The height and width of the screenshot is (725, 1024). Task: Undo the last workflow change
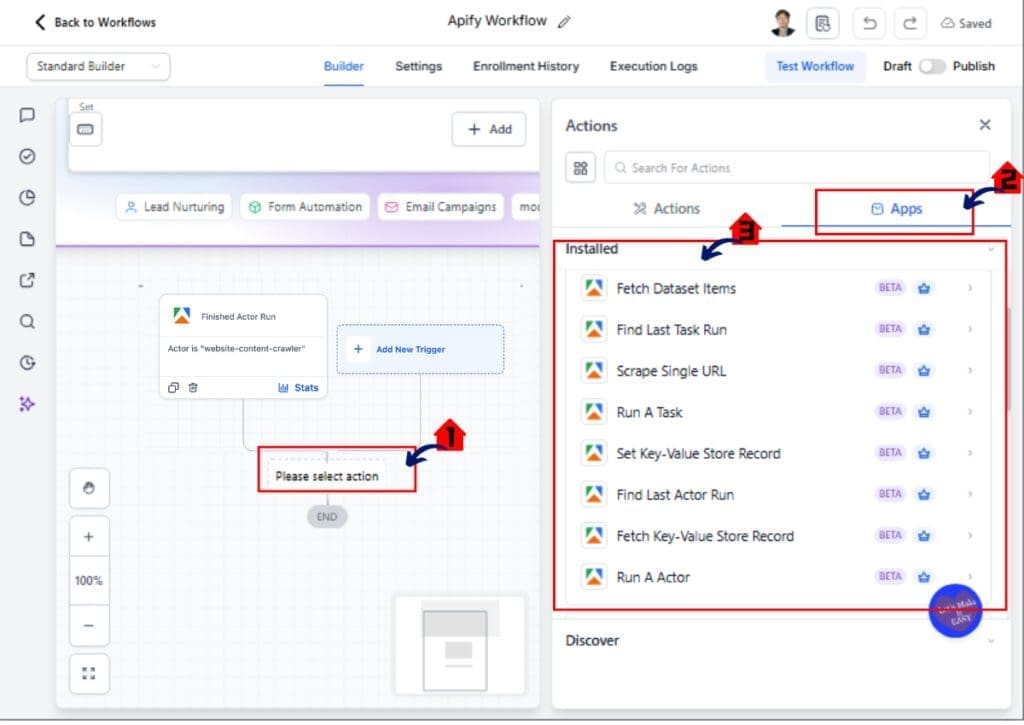click(869, 24)
